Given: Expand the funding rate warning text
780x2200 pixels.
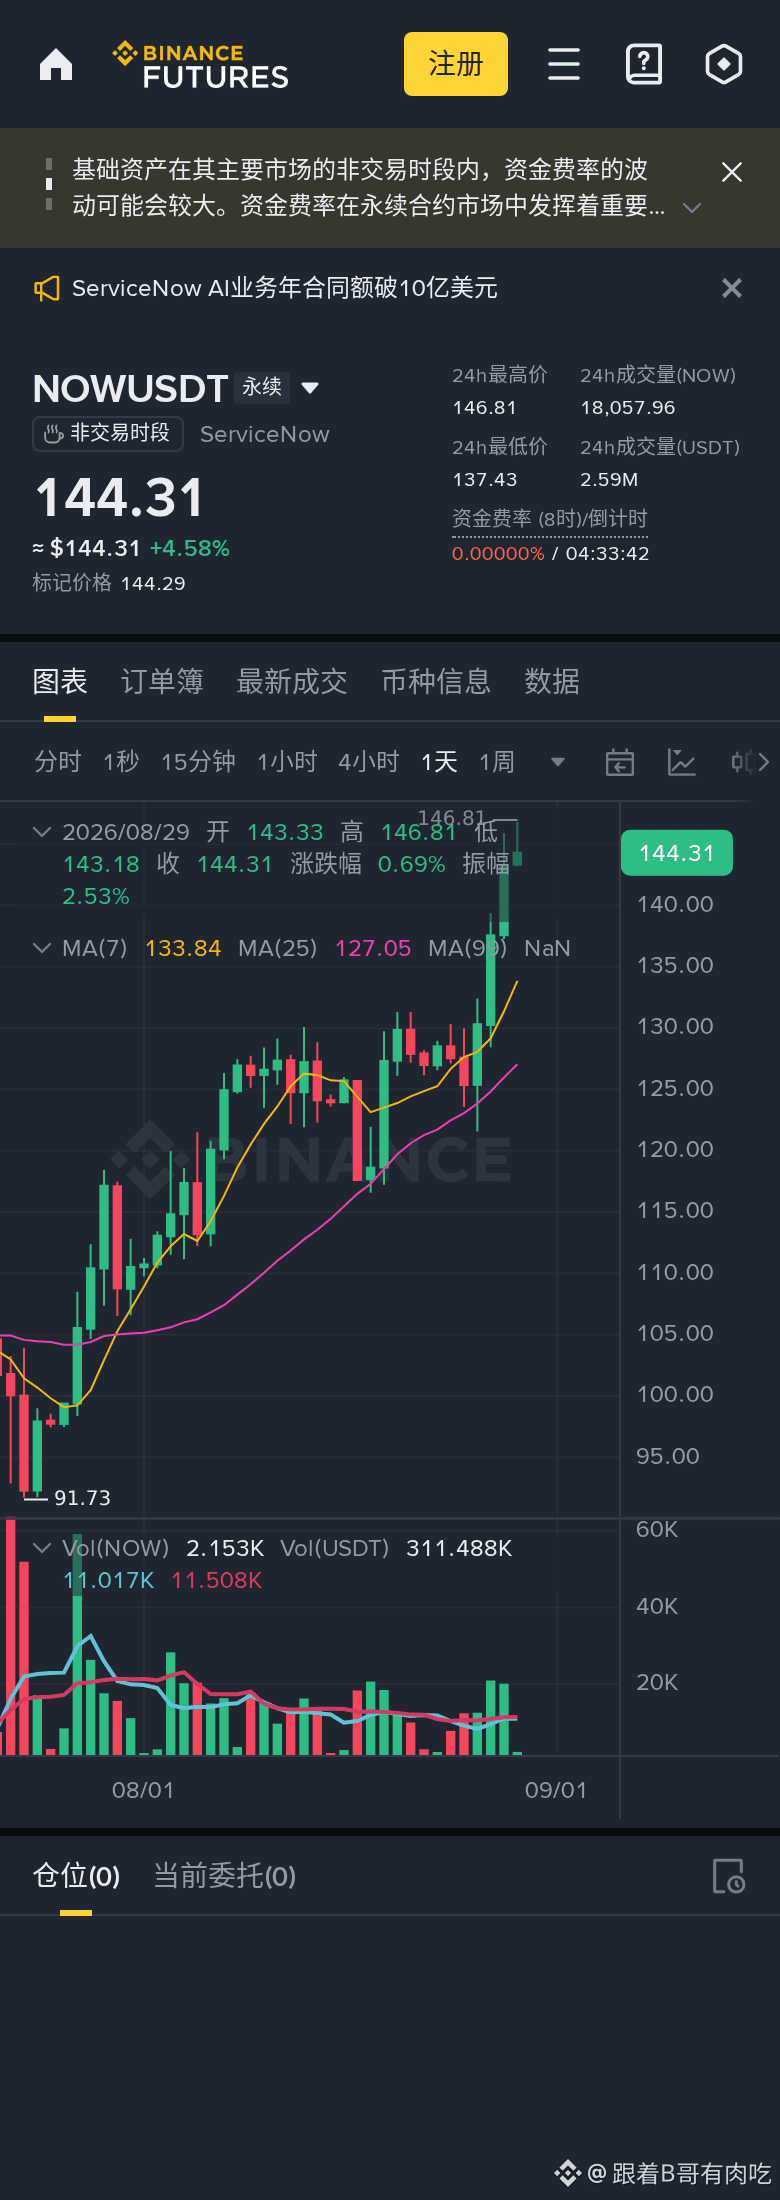Looking at the screenshot, I should coord(692,208).
